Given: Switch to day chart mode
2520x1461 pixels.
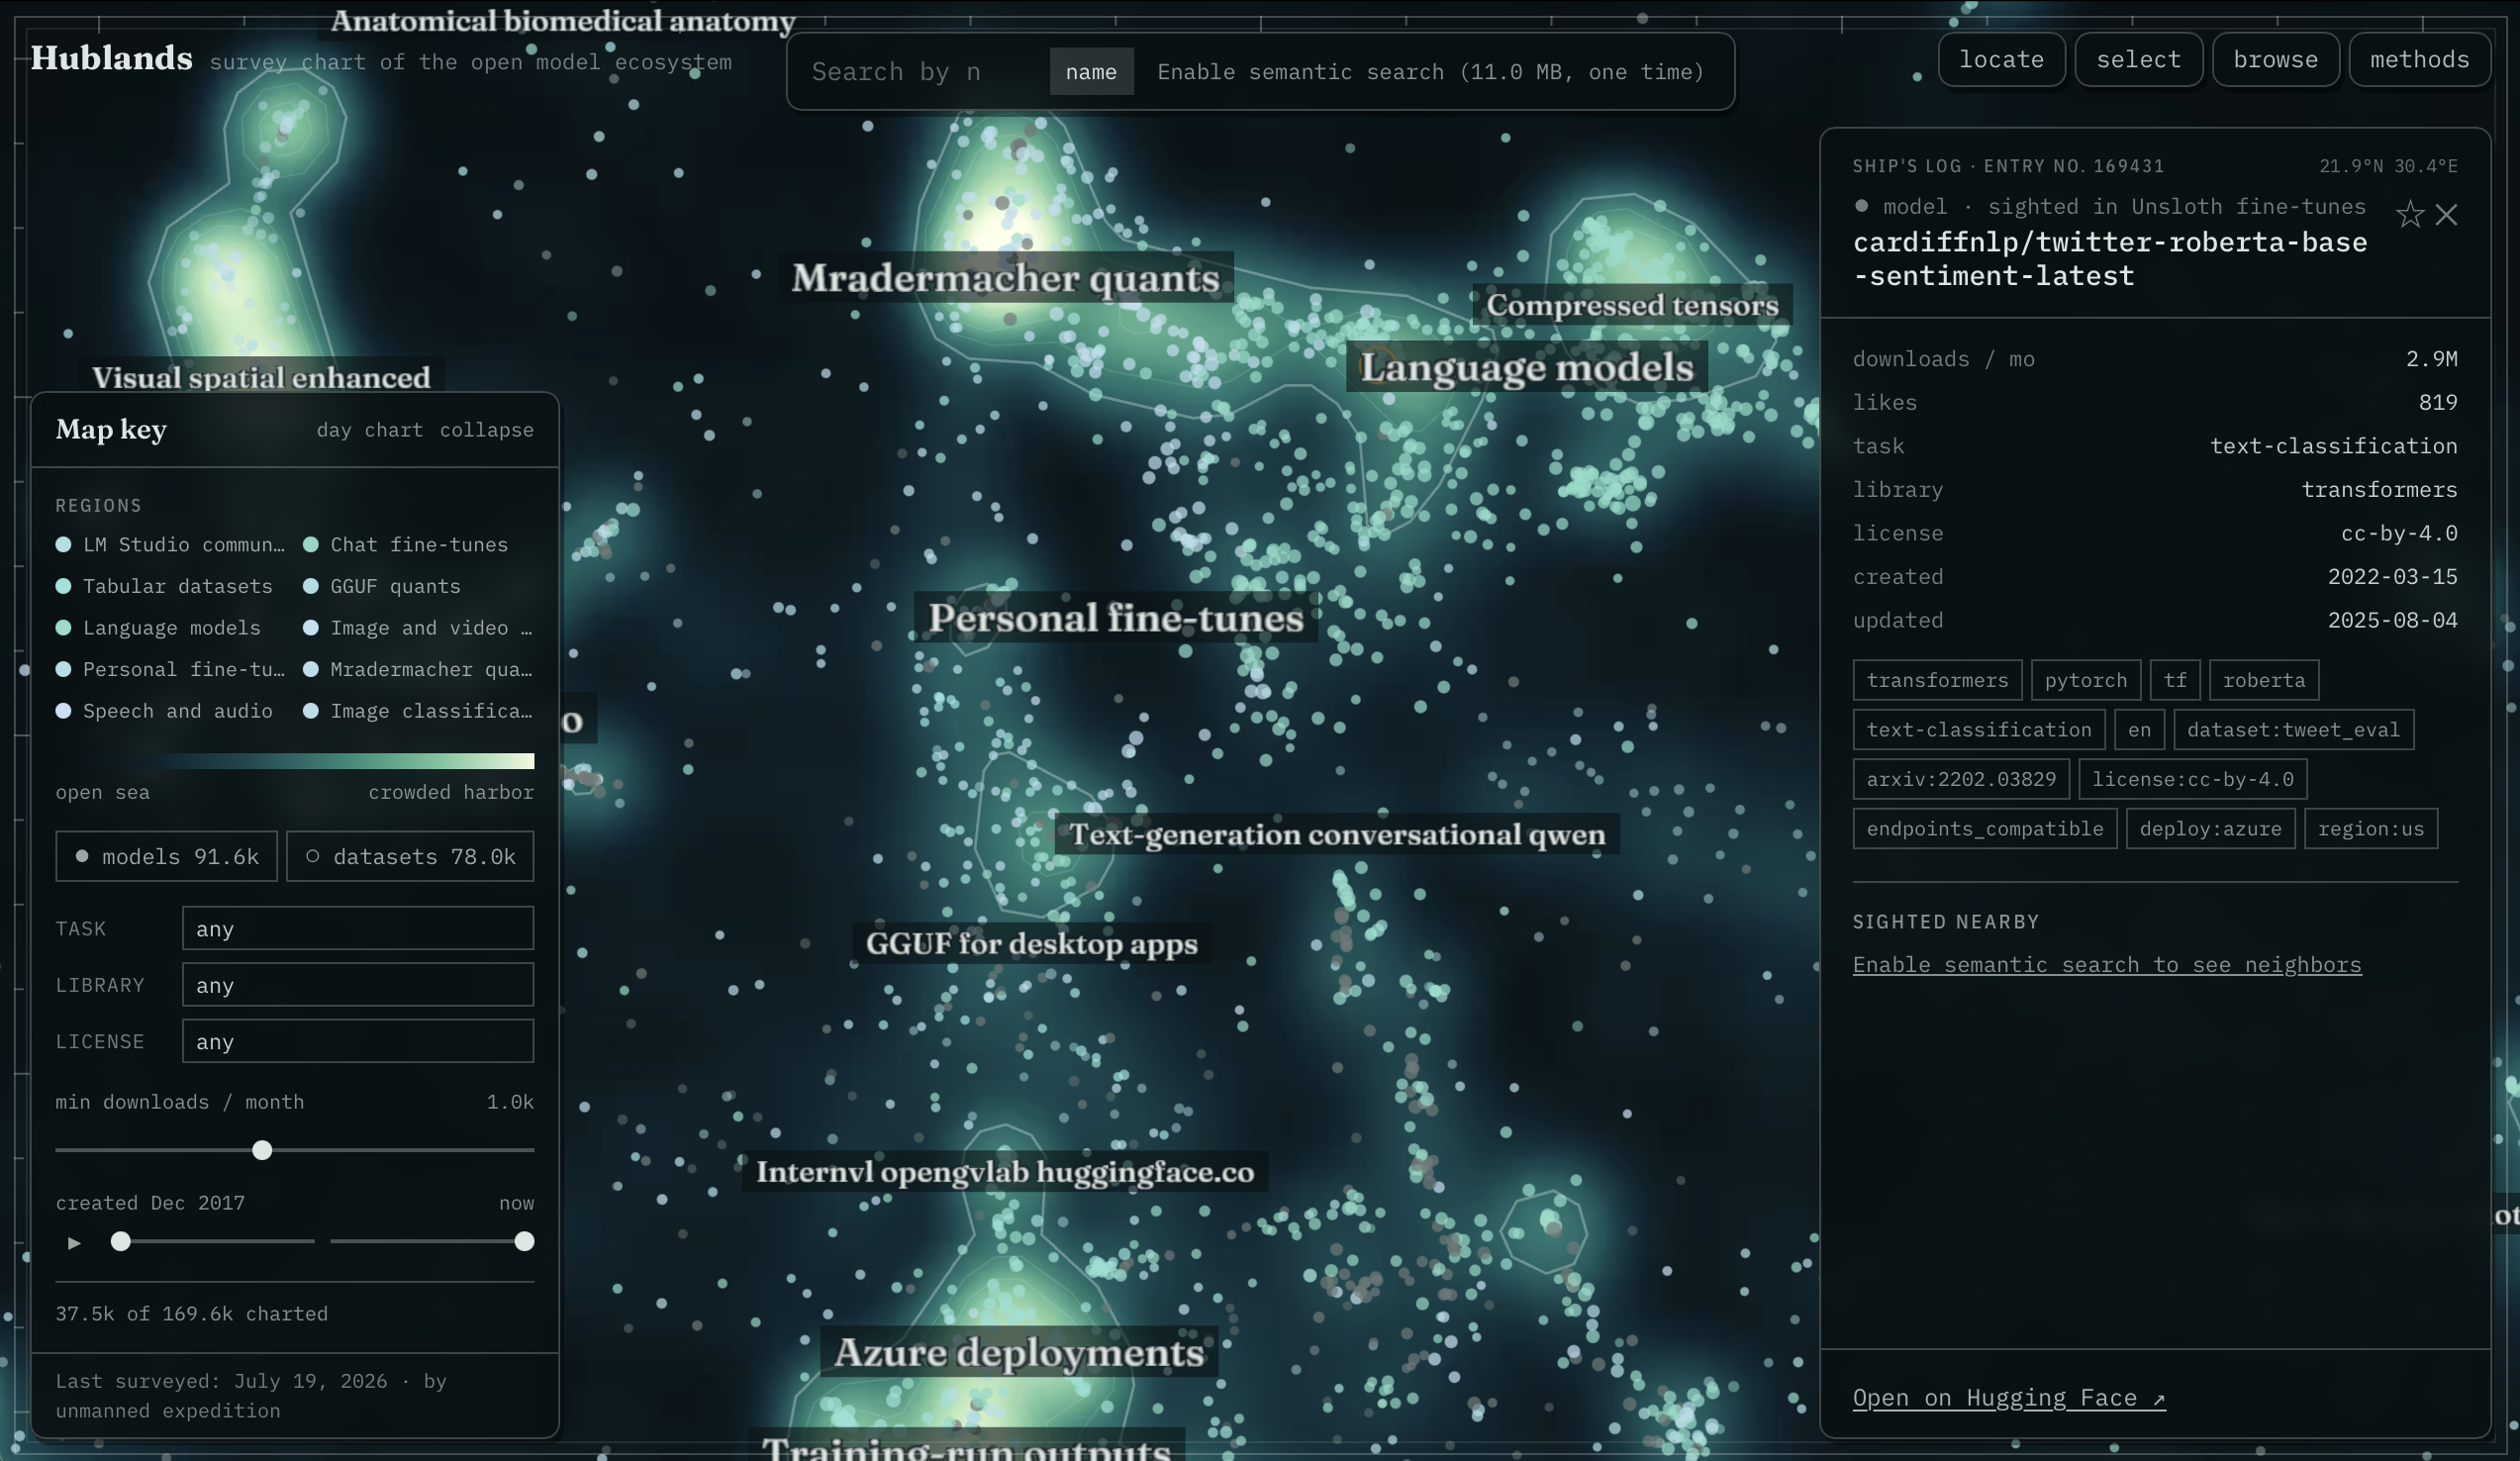Looking at the screenshot, I should click(x=369, y=430).
